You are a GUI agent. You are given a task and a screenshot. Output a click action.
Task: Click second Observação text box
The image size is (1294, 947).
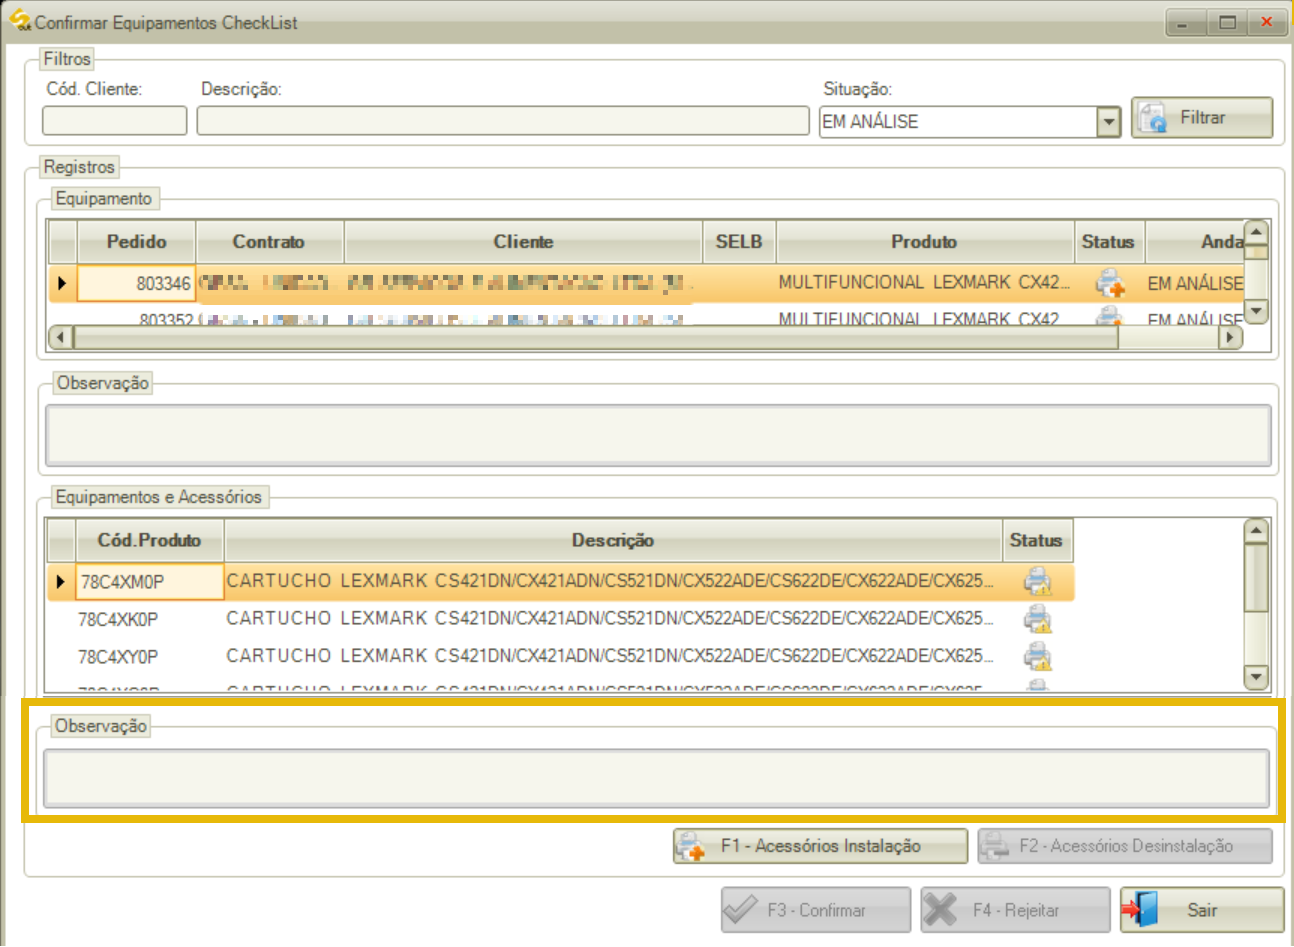[658, 778]
